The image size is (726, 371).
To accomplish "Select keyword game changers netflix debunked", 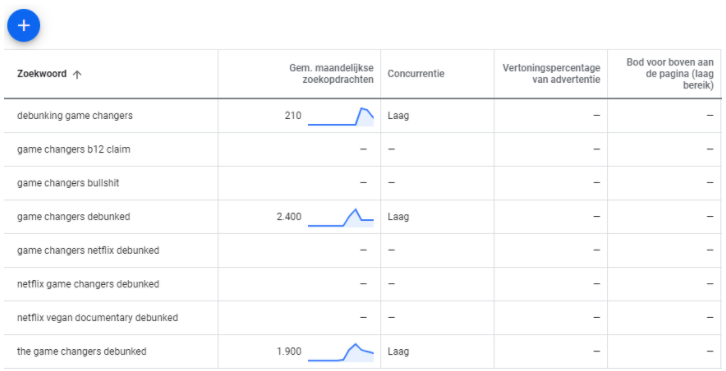I will point(88,250).
